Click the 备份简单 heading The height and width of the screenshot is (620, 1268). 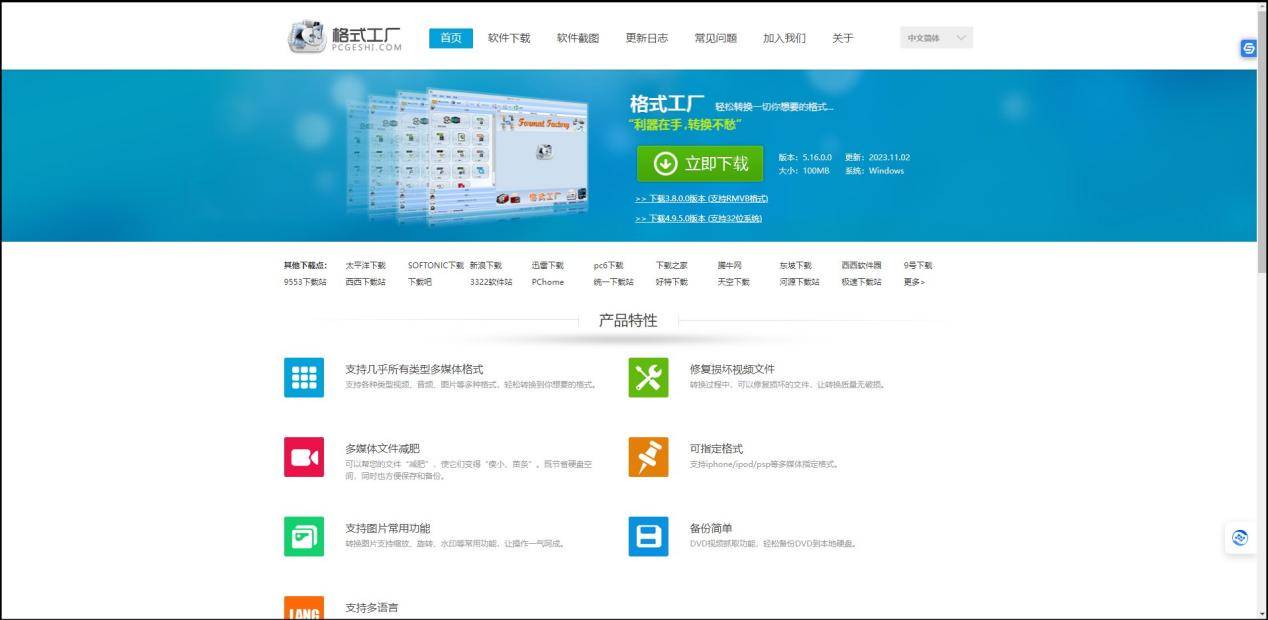tap(711, 528)
